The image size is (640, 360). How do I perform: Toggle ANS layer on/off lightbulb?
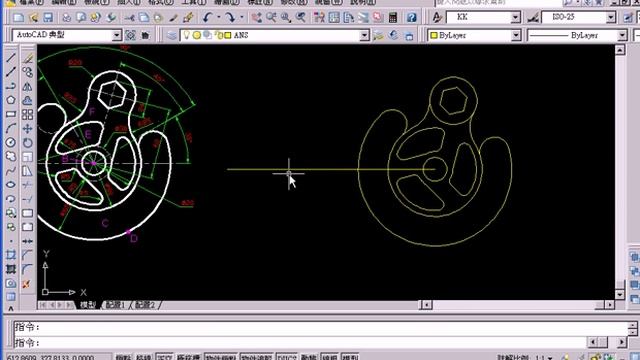pos(187,36)
